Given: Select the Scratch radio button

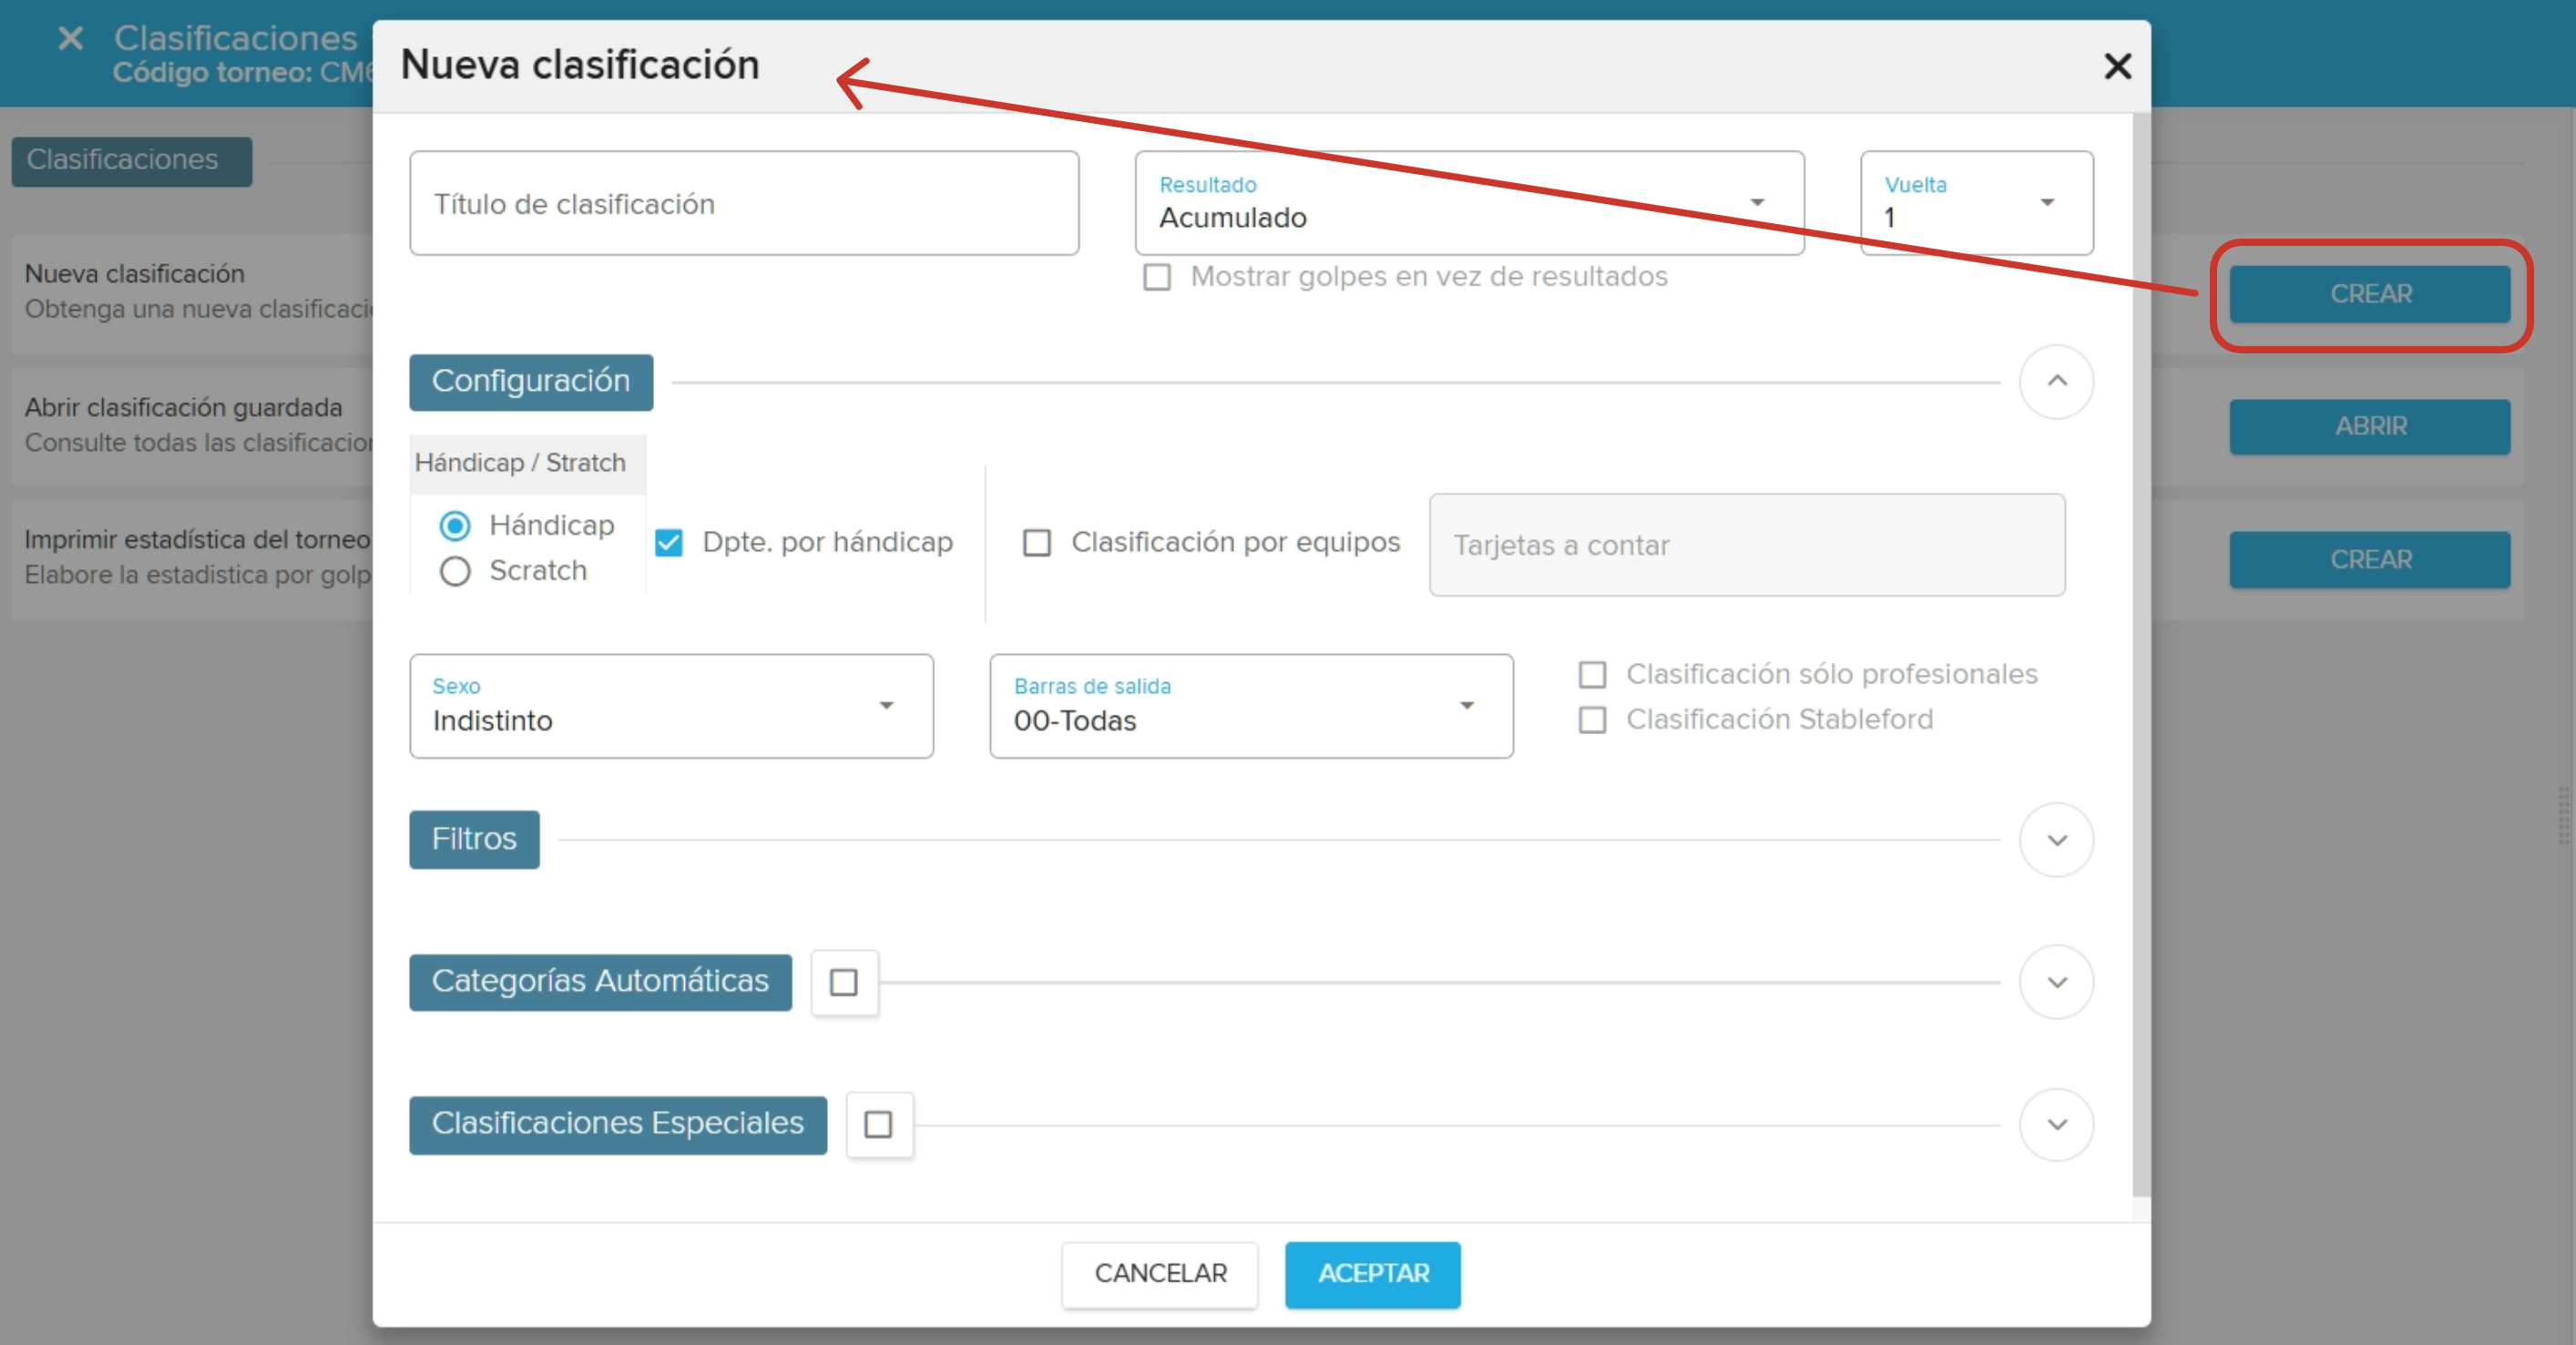Looking at the screenshot, I should [x=455, y=571].
